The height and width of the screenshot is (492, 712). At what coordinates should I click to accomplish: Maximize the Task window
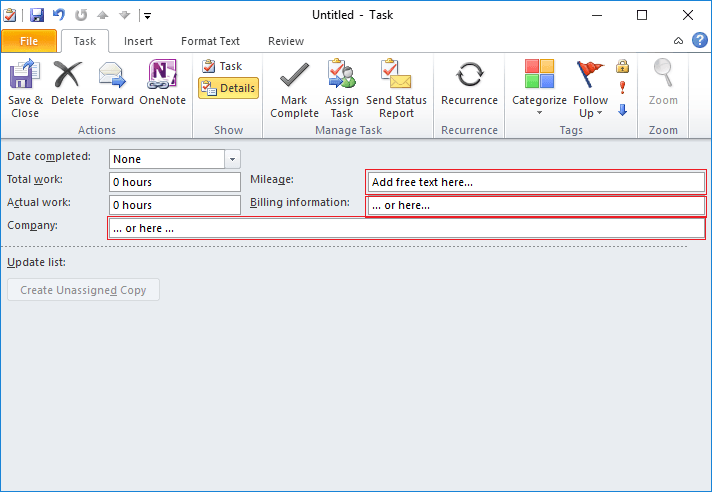coord(642,15)
